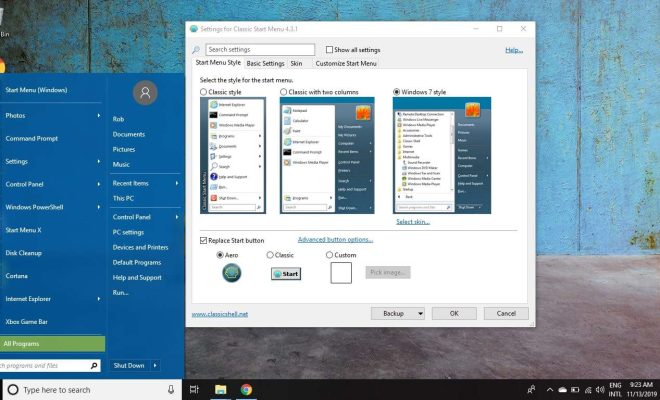The height and width of the screenshot is (400, 660).
Task: Switch to the Skin tab
Action: point(296,64)
